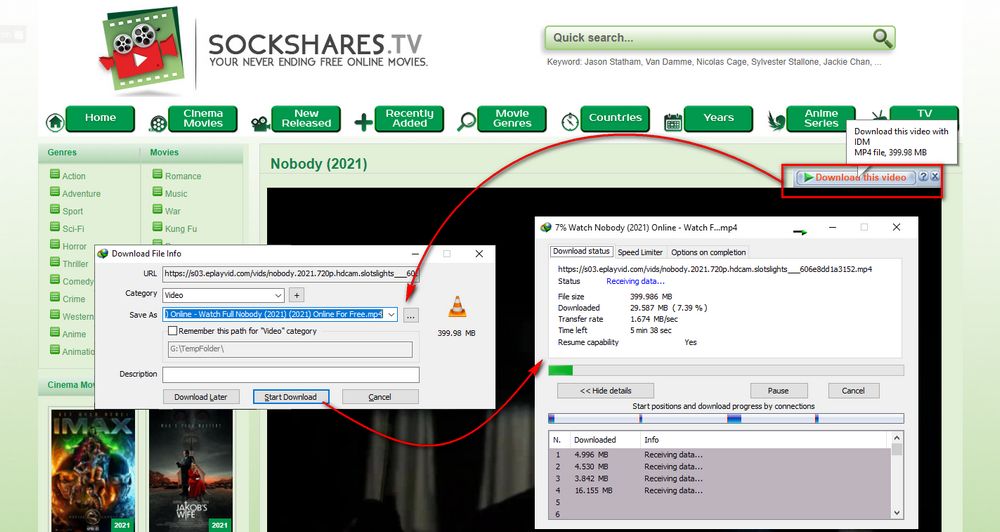Click the IDM icon in download progress title bar
This screenshot has height=532, width=1000.
coord(545,227)
